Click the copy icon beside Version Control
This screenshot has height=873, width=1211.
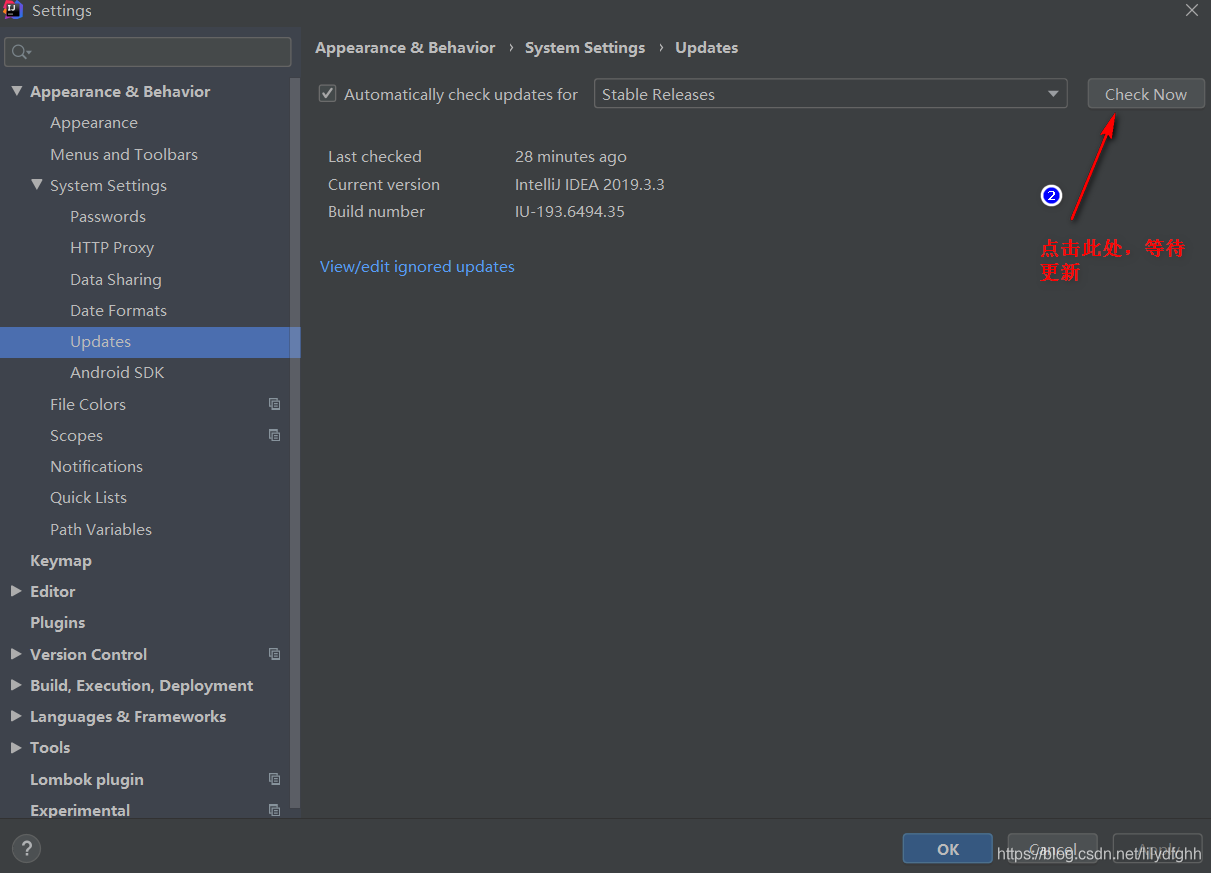point(274,654)
